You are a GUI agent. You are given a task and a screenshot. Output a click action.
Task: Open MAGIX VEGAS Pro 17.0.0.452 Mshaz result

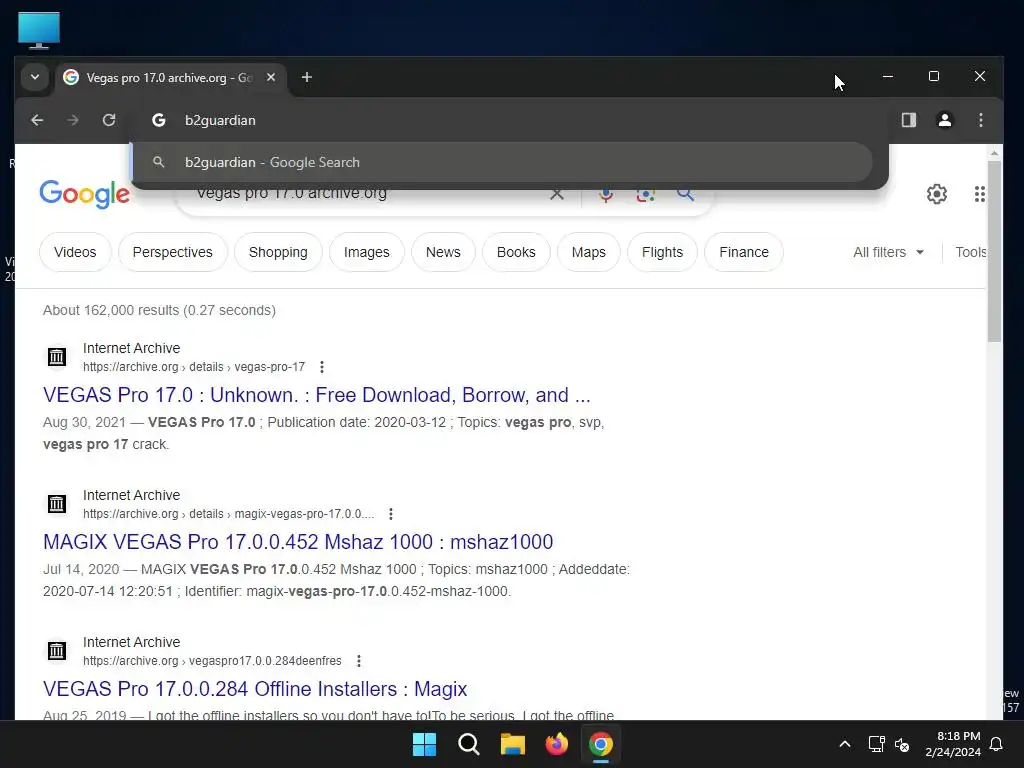(x=298, y=542)
